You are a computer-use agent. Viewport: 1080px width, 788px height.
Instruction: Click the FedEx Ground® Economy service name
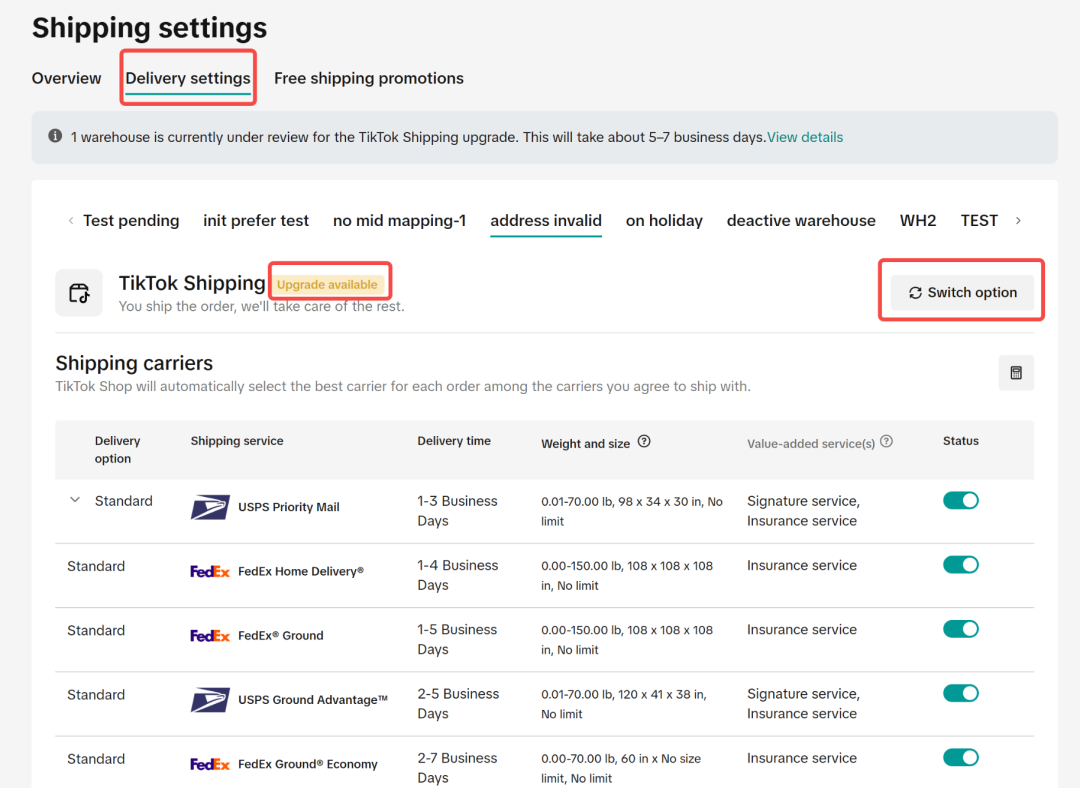308,764
